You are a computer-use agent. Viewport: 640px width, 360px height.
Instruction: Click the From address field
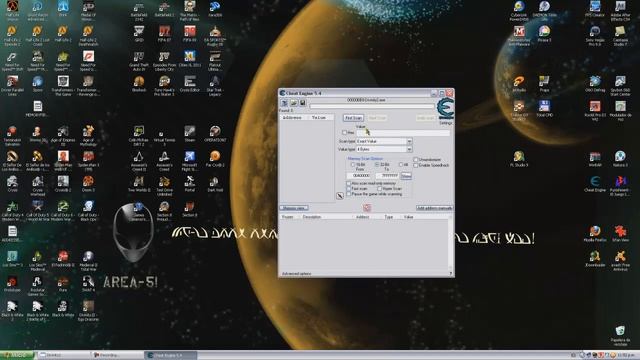[x=359, y=176]
